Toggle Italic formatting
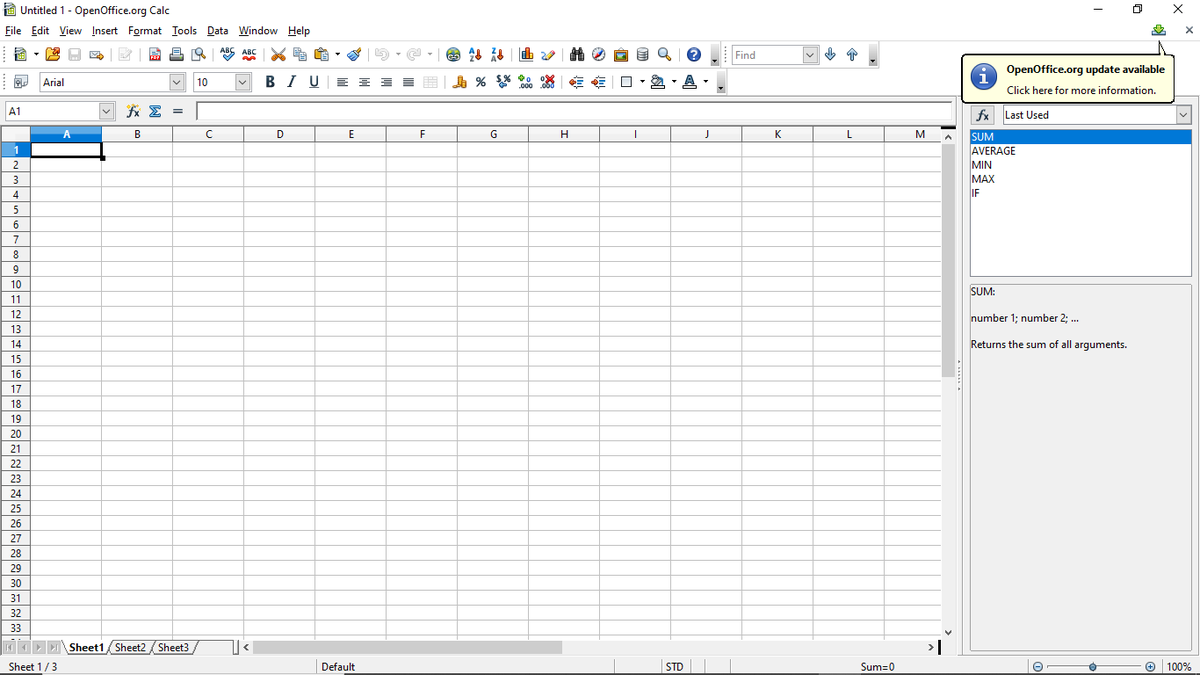This screenshot has height=675, width=1200. (292, 82)
